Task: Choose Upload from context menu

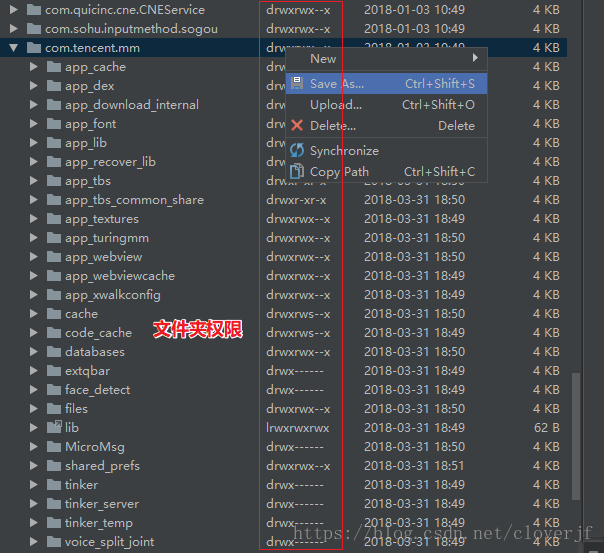Action: pyautogui.click(x=386, y=105)
